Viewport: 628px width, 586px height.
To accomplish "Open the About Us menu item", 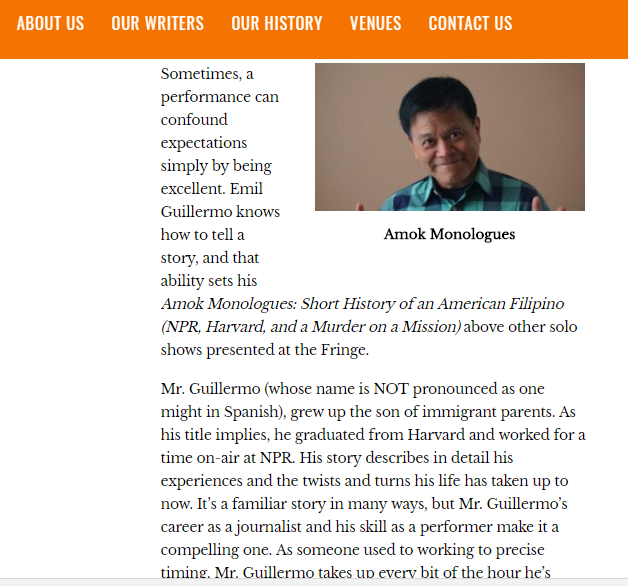I will (x=50, y=23).
